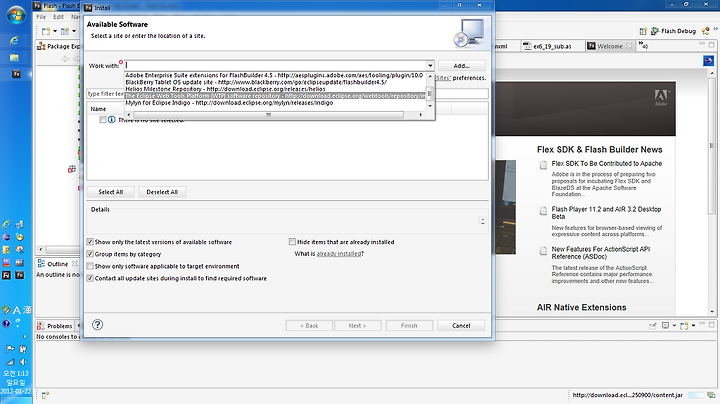Viewport: 720px width, 404px height.
Task: Enable 'Show only software applicable to target environment'
Action: [x=90, y=266]
